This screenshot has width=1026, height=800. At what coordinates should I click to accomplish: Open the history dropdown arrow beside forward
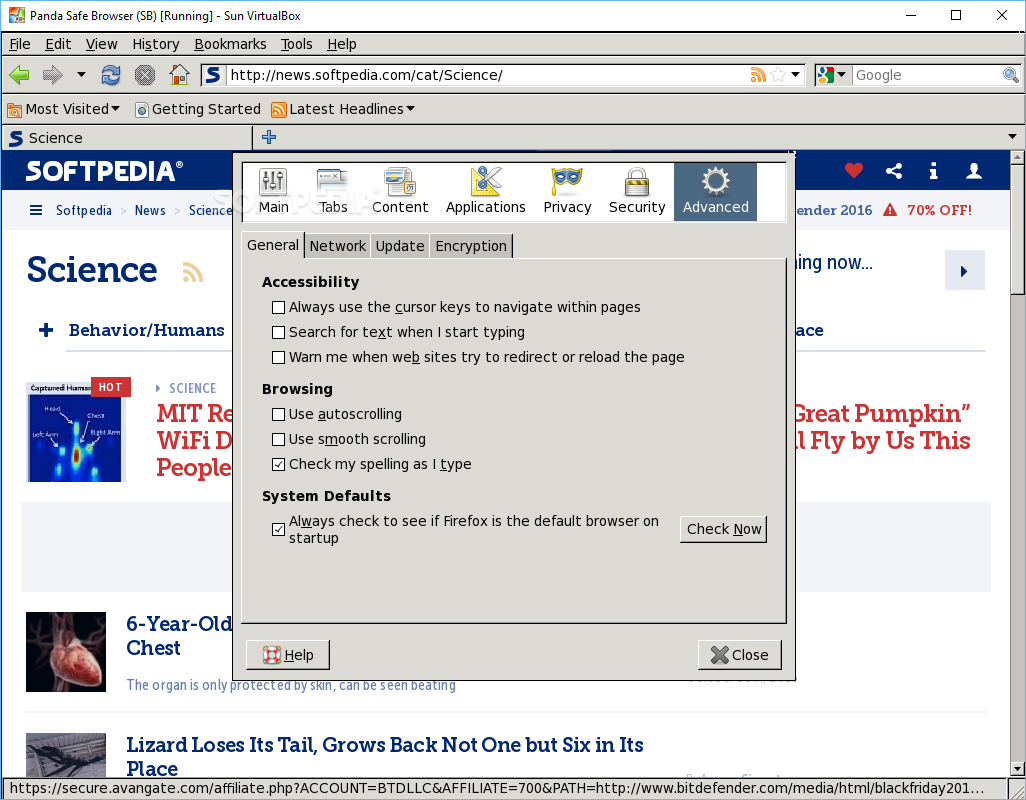pyautogui.click(x=81, y=75)
